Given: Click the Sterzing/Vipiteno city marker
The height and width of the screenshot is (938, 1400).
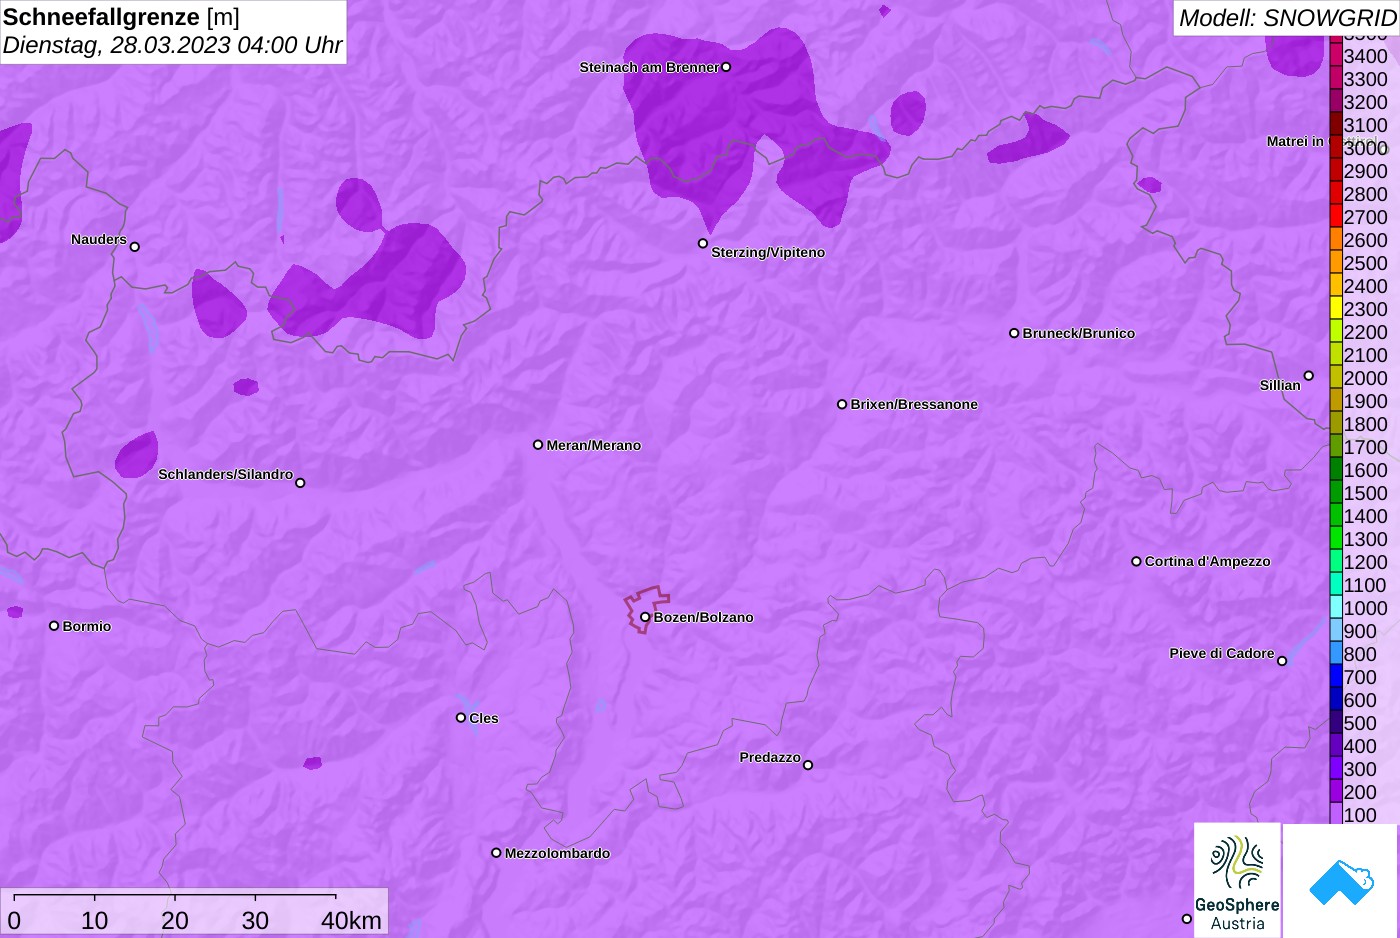Looking at the screenshot, I should point(703,243).
